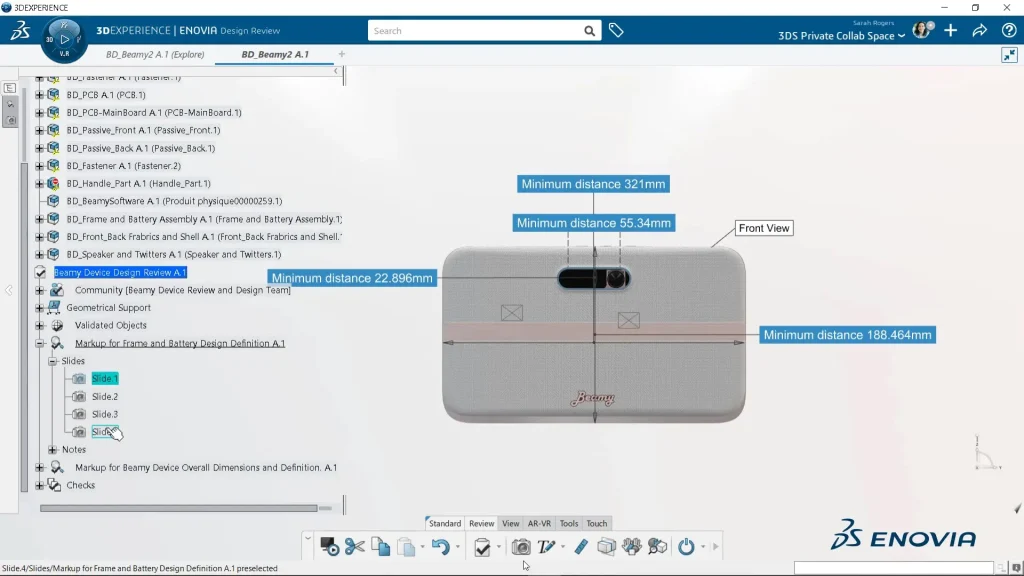The height and width of the screenshot is (576, 1024).
Task: Click the camera Capture icon
Action: (521, 547)
